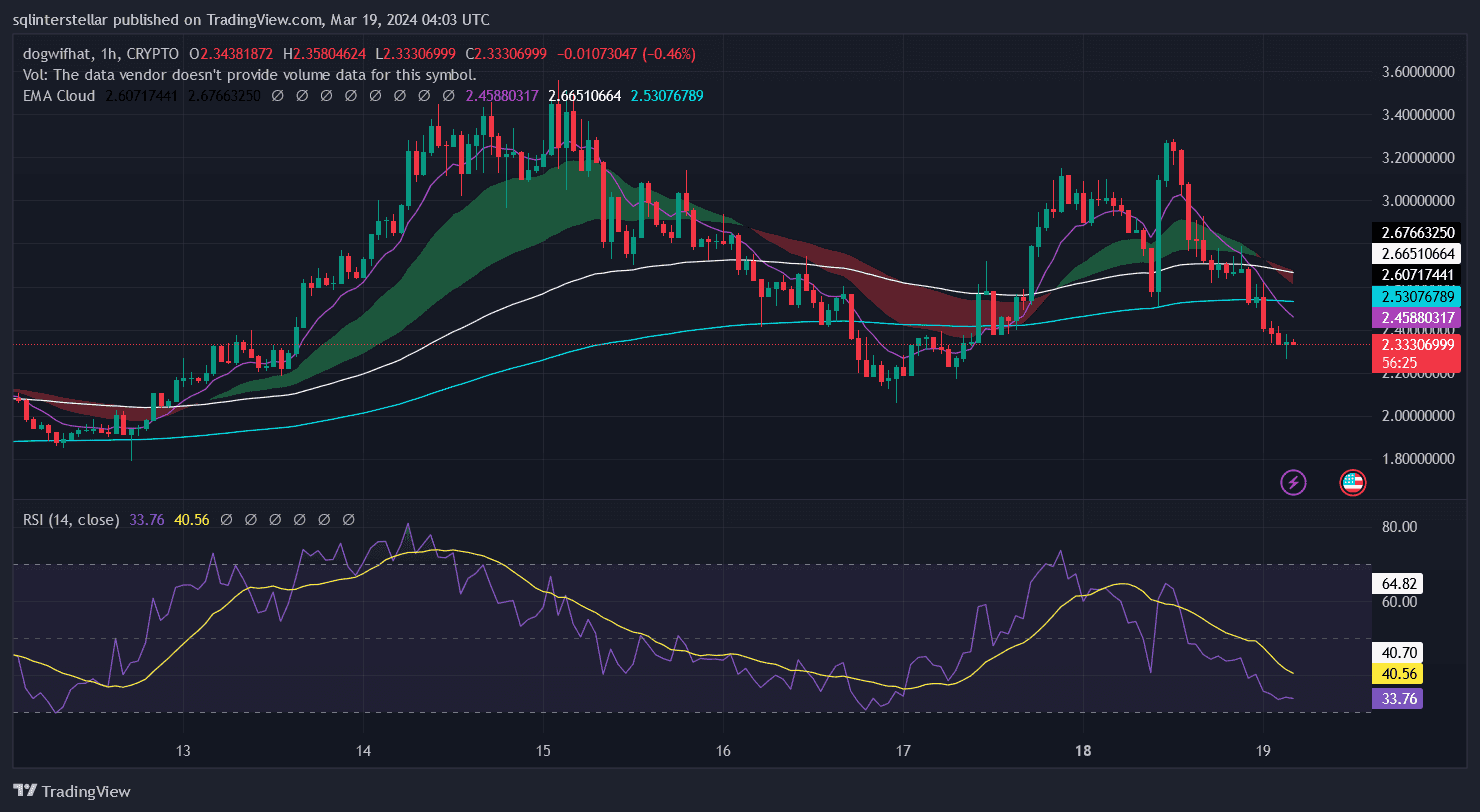Select the RSI (14, close) indicator label

coord(70,520)
